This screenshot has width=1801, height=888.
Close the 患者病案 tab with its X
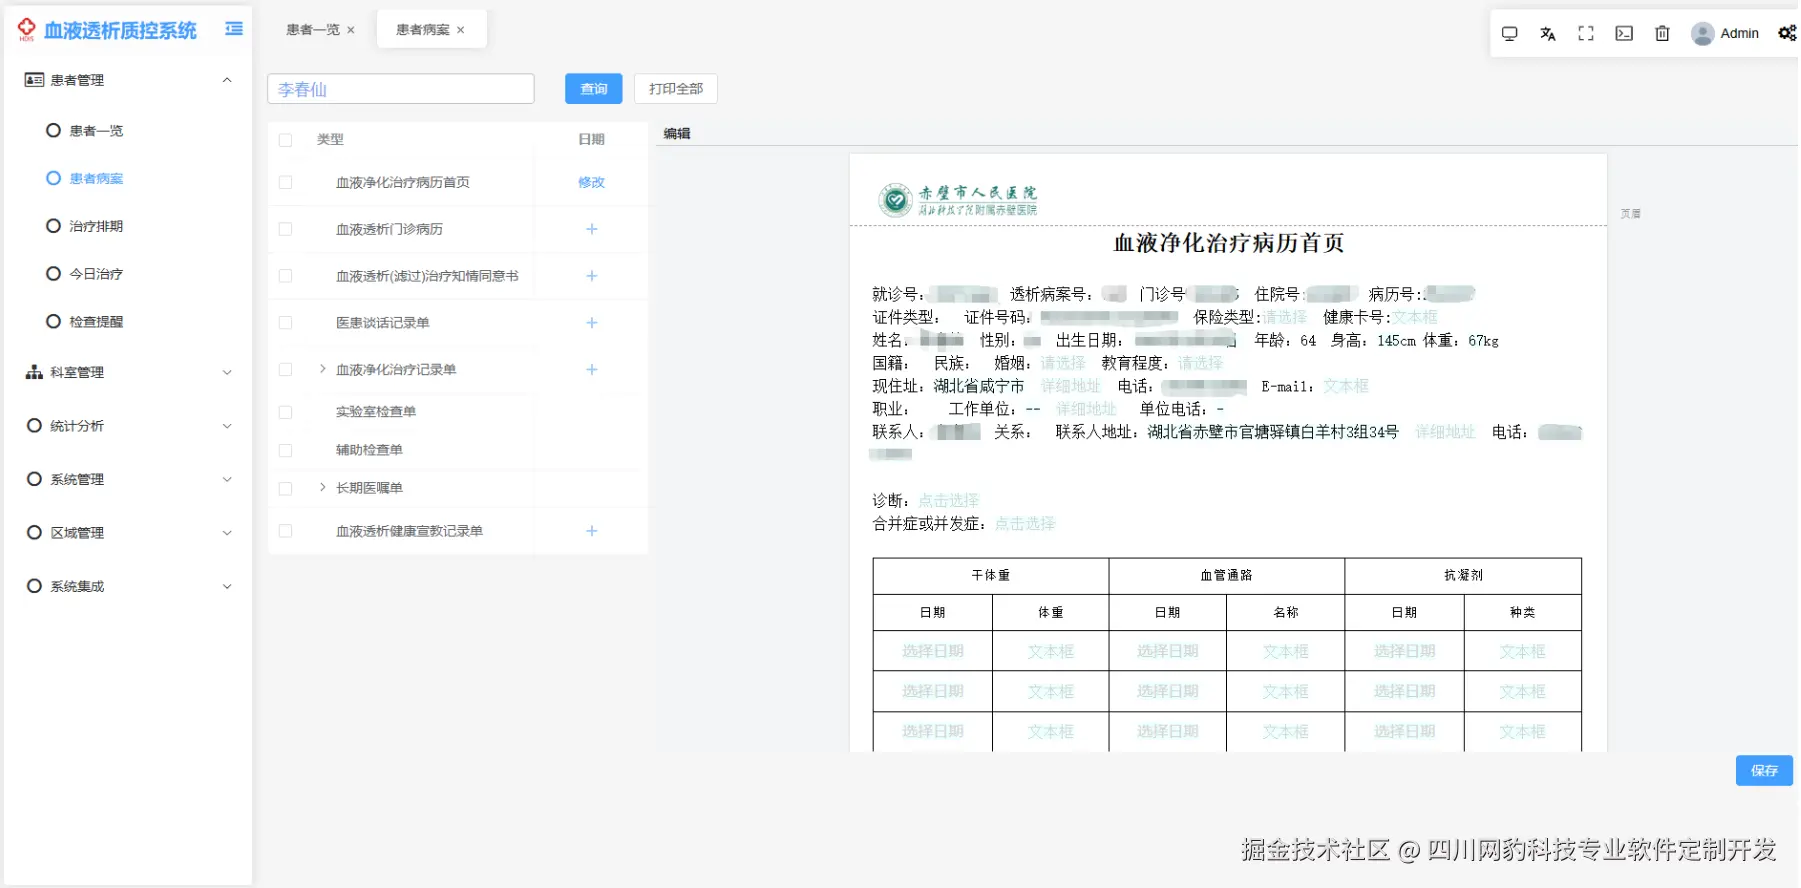click(461, 30)
